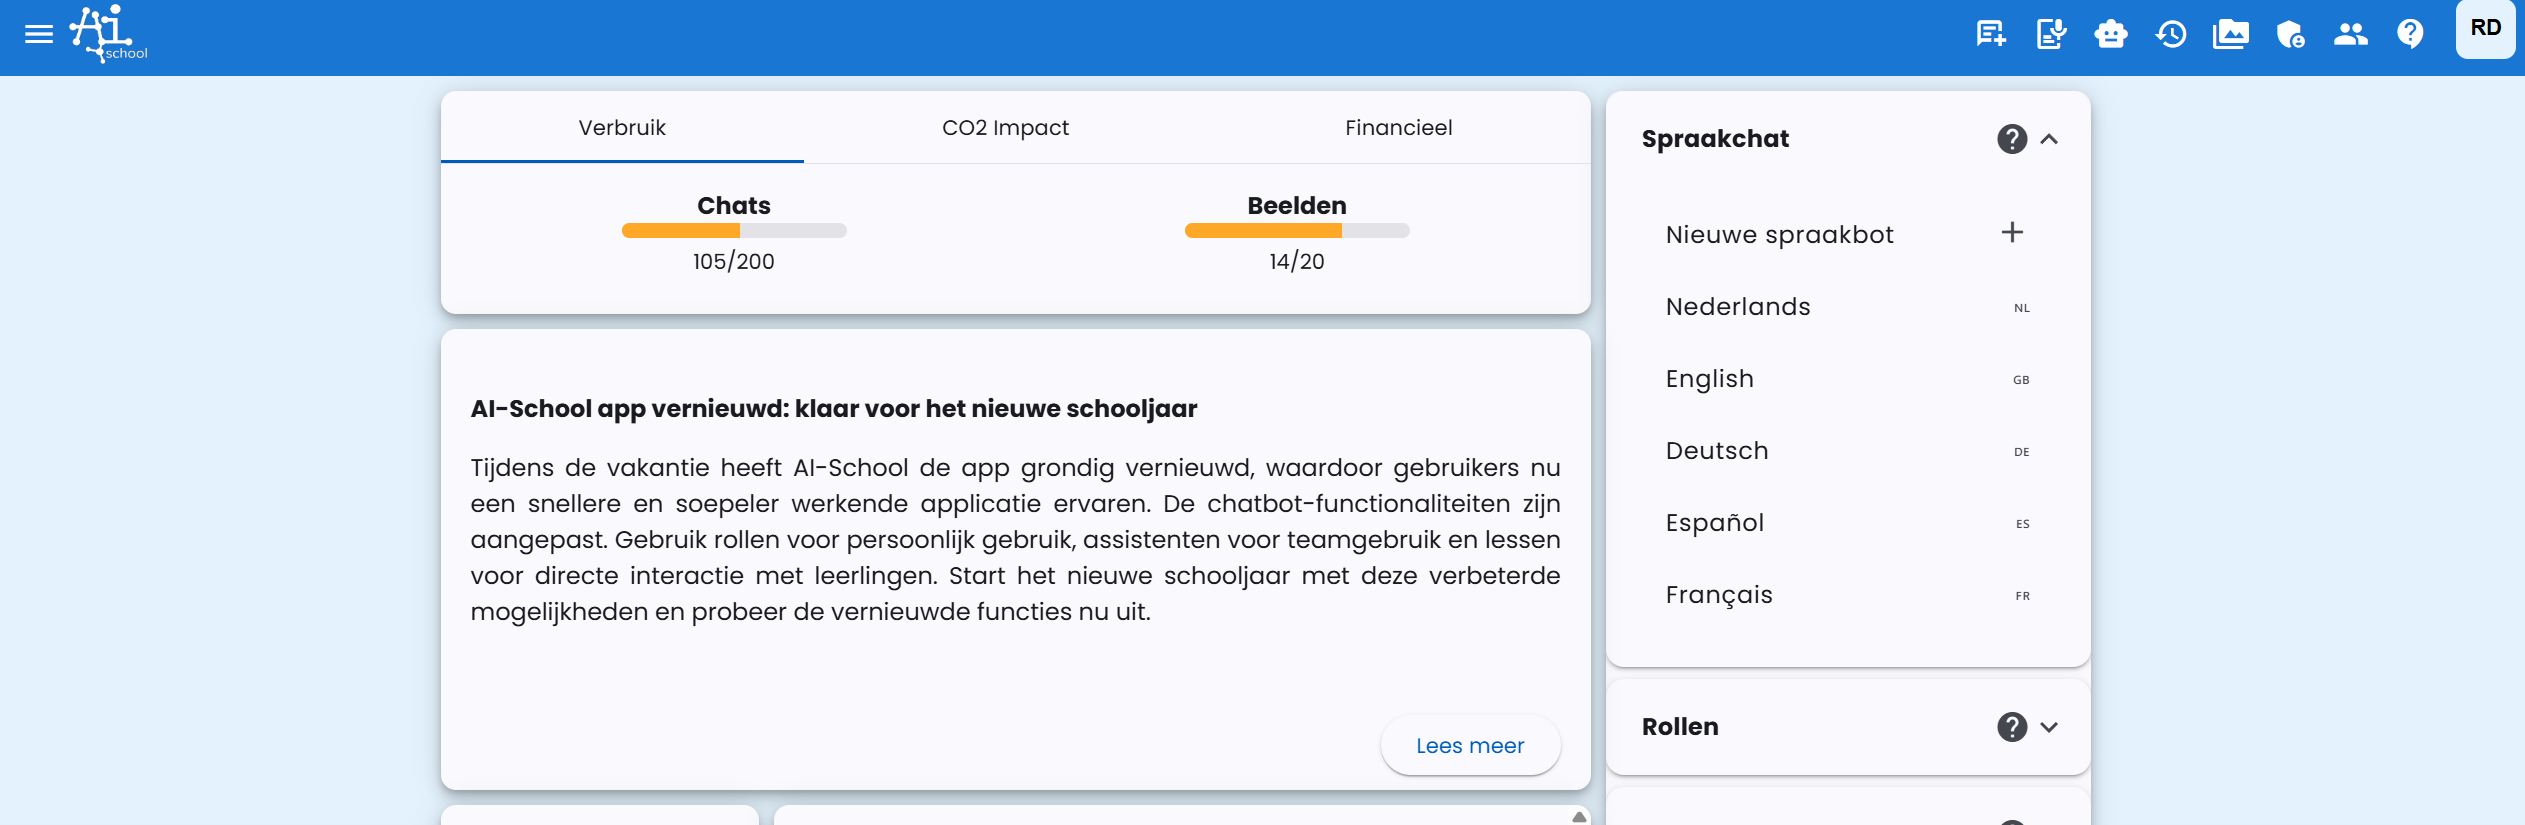Viewport: 2525px width, 825px height.
Task: Switch to the CO2 Impact tab
Action: click(x=1004, y=128)
